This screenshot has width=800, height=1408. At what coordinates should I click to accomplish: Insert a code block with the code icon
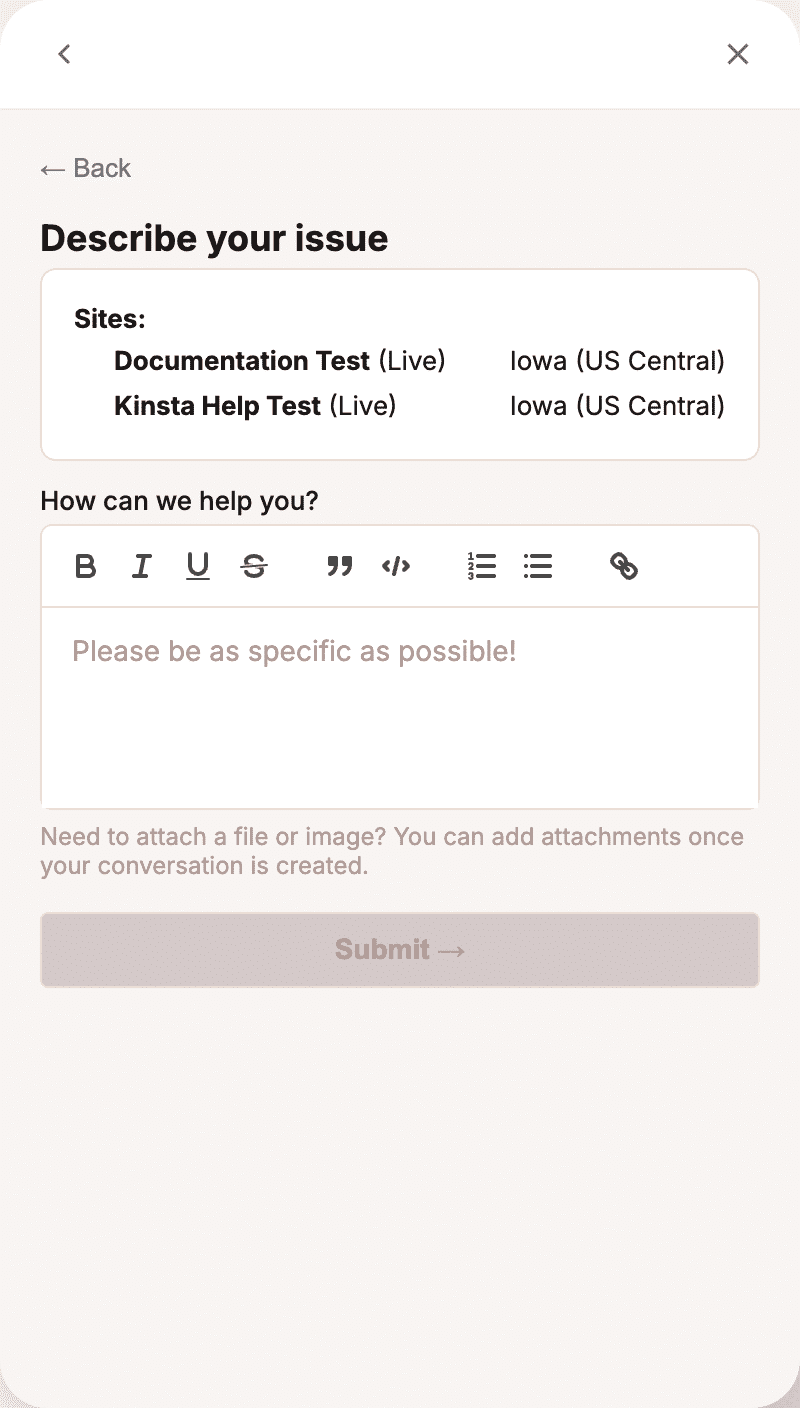pos(396,567)
